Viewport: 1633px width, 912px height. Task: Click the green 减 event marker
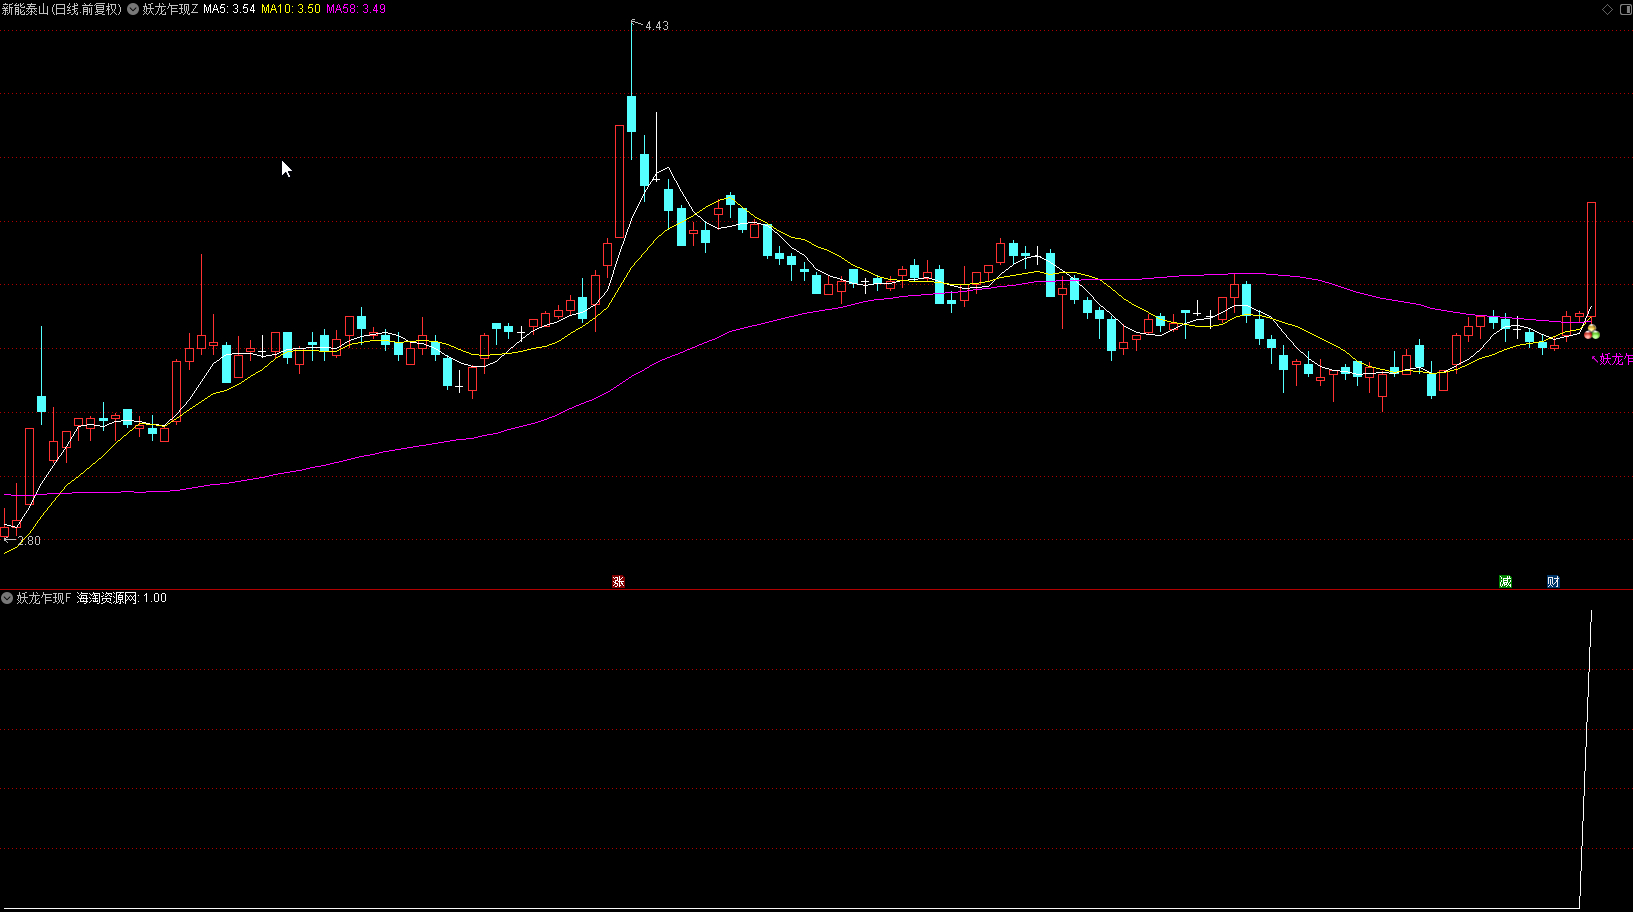[x=1505, y=581]
